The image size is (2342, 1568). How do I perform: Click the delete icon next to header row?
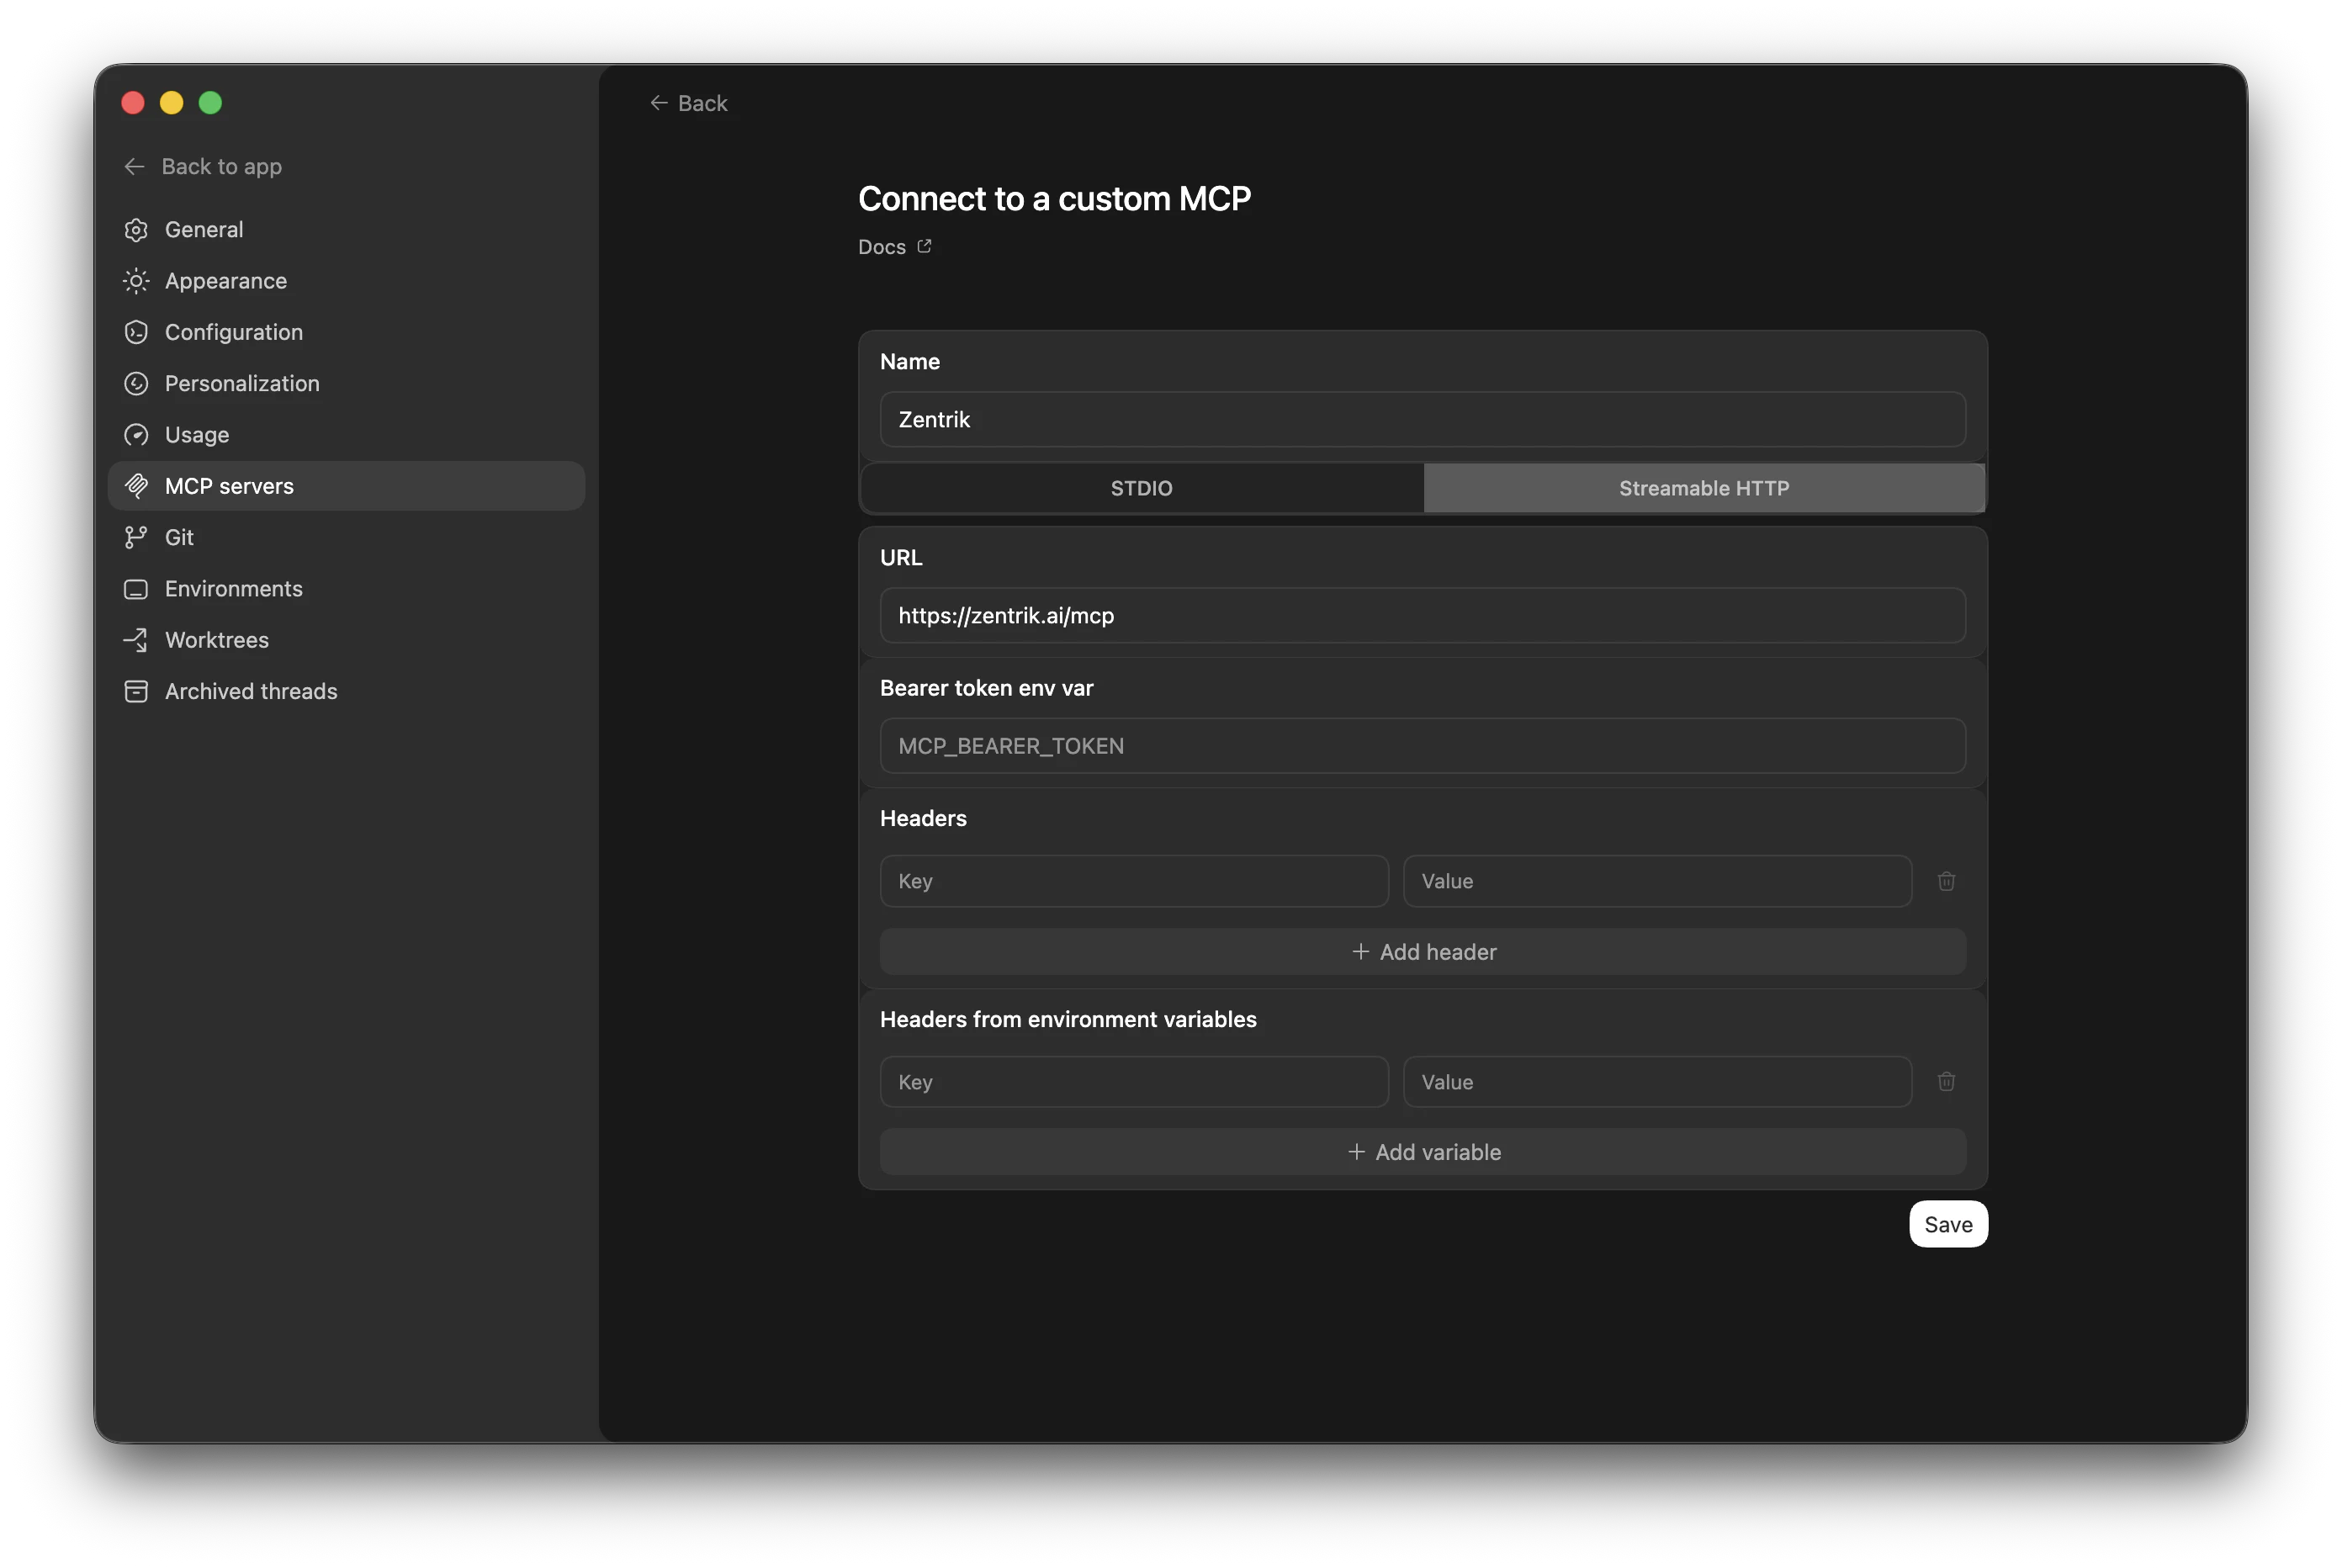coord(1946,881)
